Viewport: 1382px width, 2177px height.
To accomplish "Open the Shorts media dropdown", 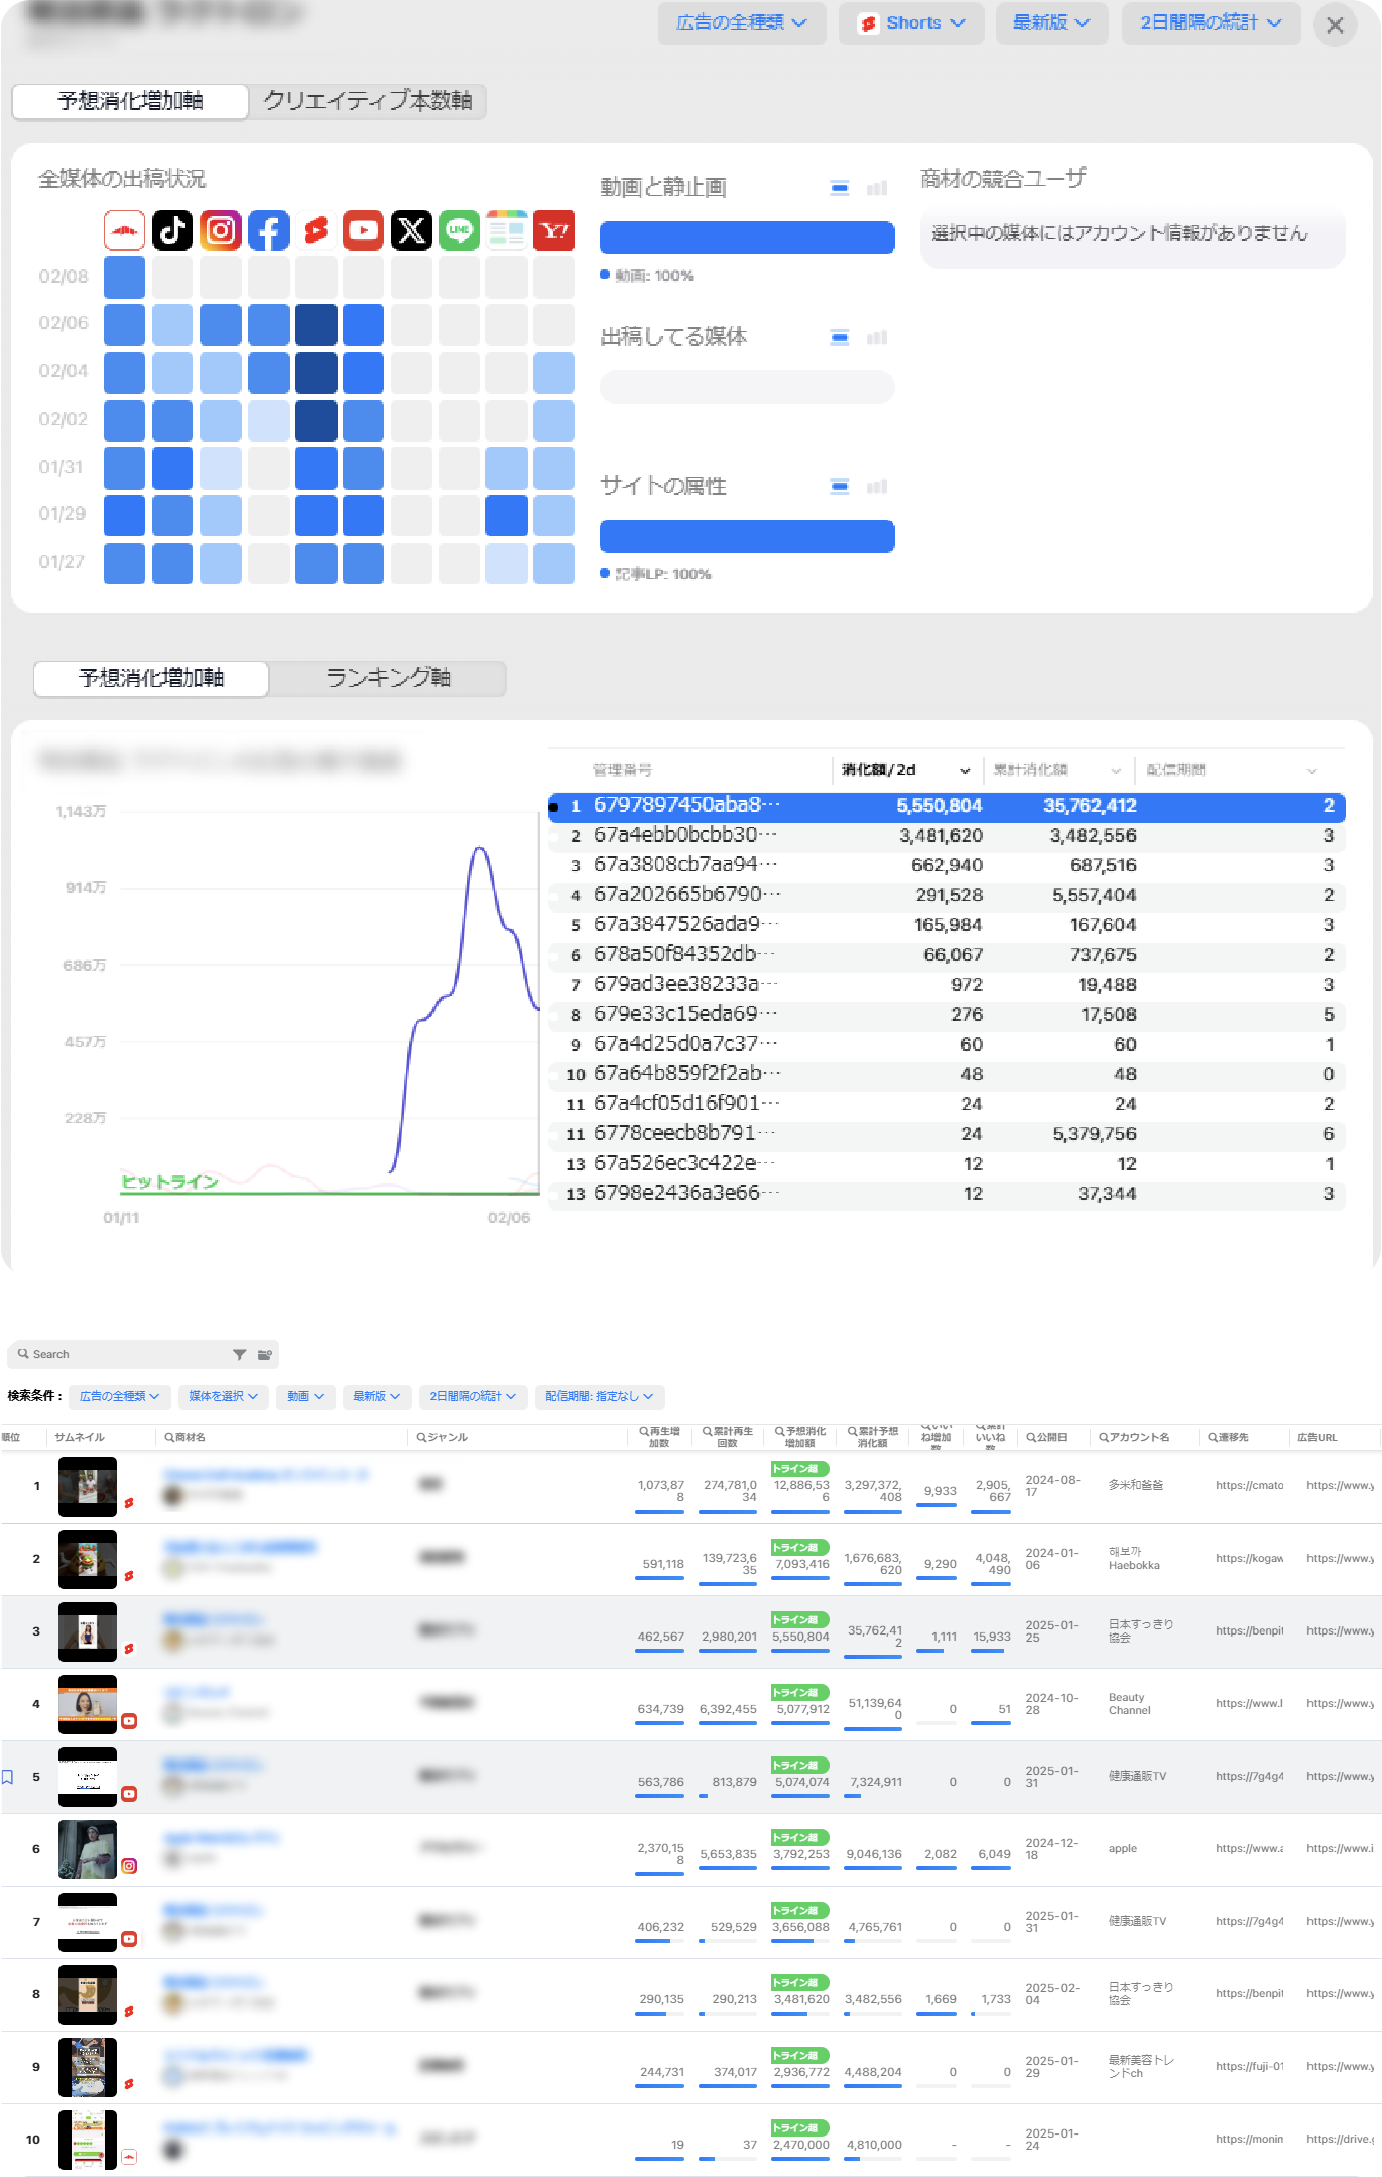I will tap(911, 23).
